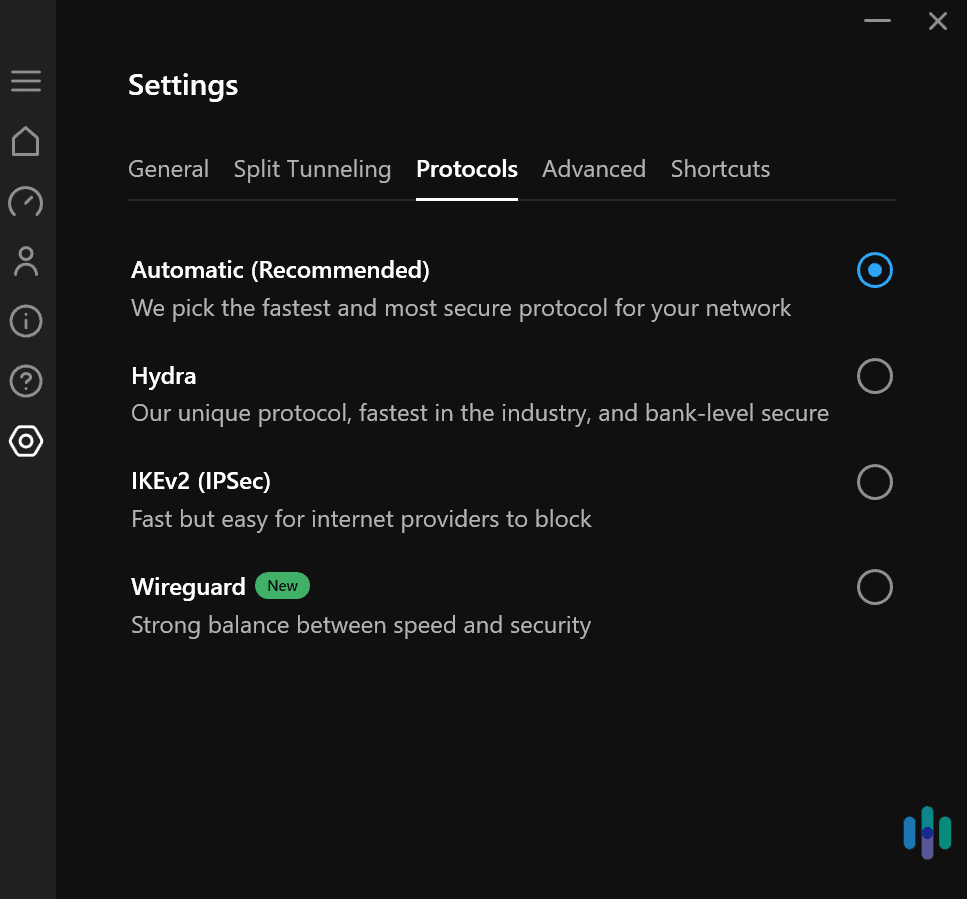Open the help question mark icon

(x=26, y=381)
